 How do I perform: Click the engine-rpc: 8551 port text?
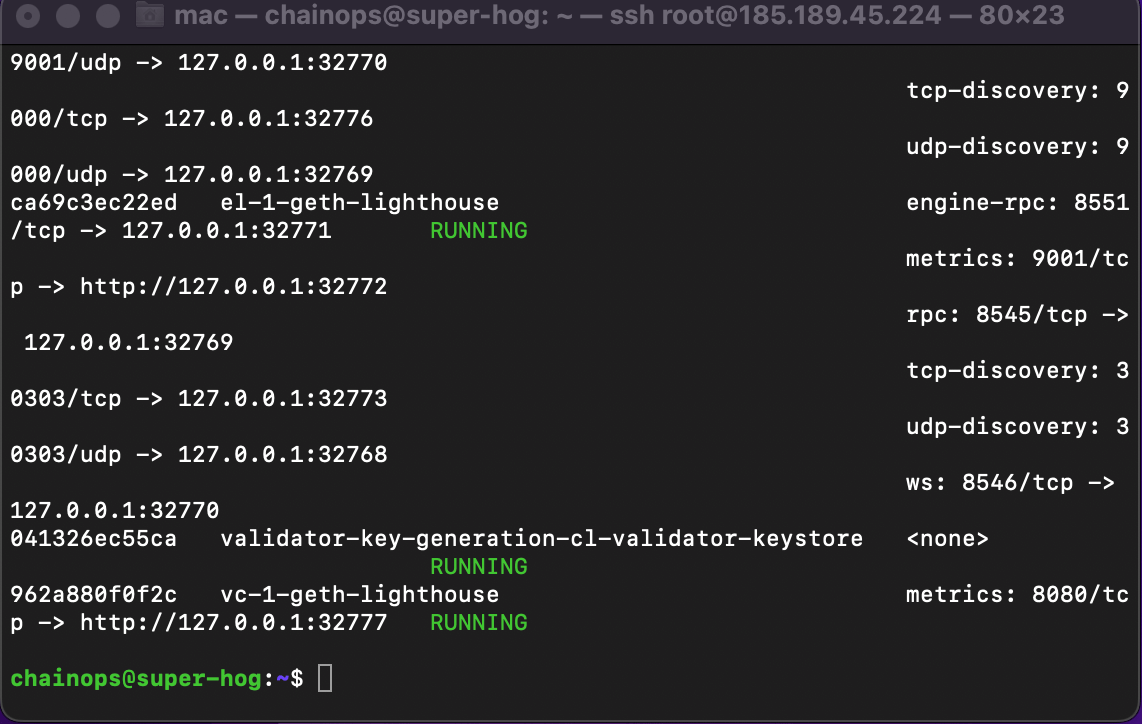[x=1017, y=203]
